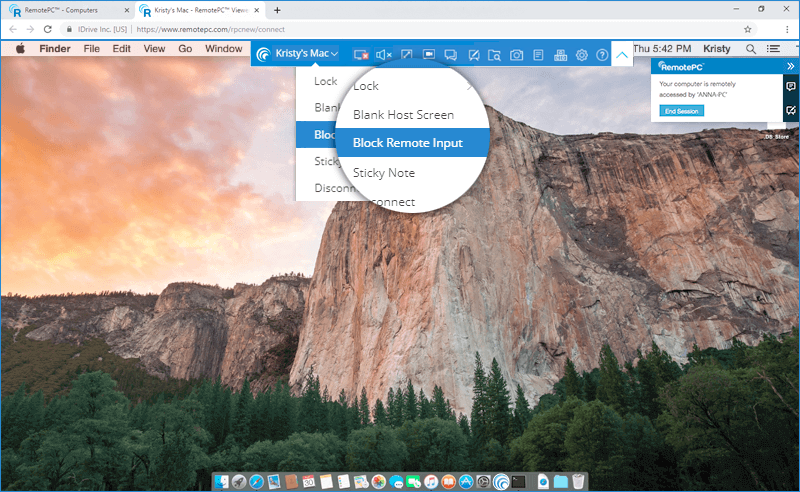Click the full-screen arrow icon in toolbar

pos(407,55)
